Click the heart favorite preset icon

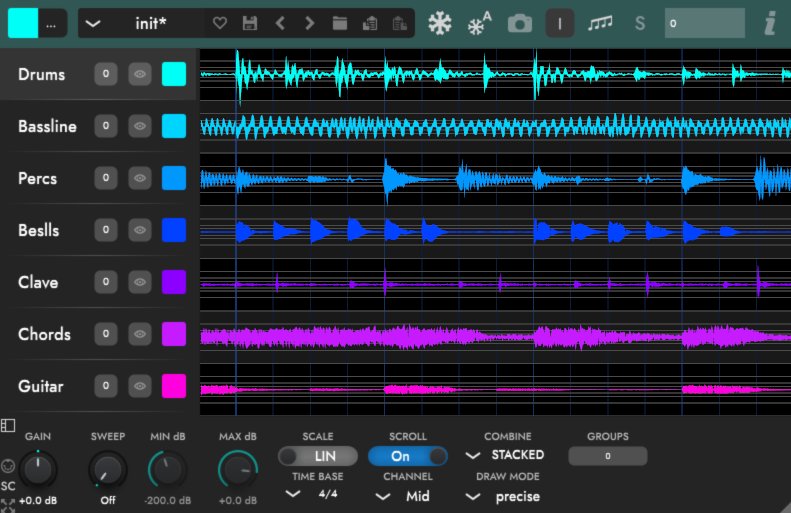pos(219,23)
